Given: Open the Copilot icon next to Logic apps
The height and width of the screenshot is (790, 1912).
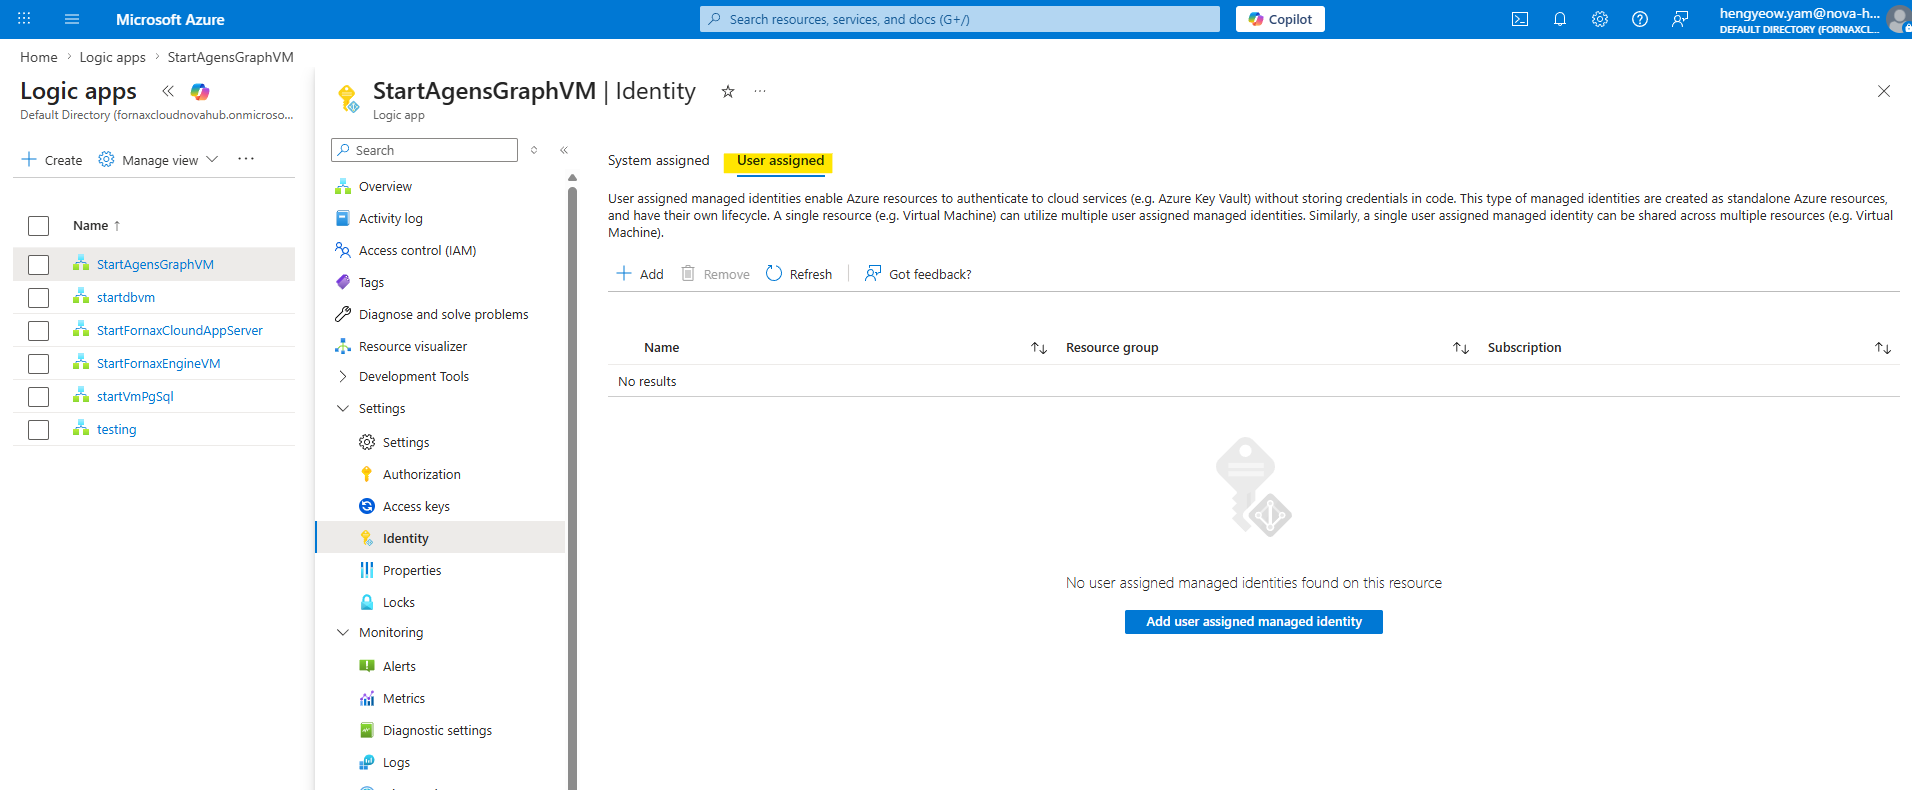Looking at the screenshot, I should [200, 91].
